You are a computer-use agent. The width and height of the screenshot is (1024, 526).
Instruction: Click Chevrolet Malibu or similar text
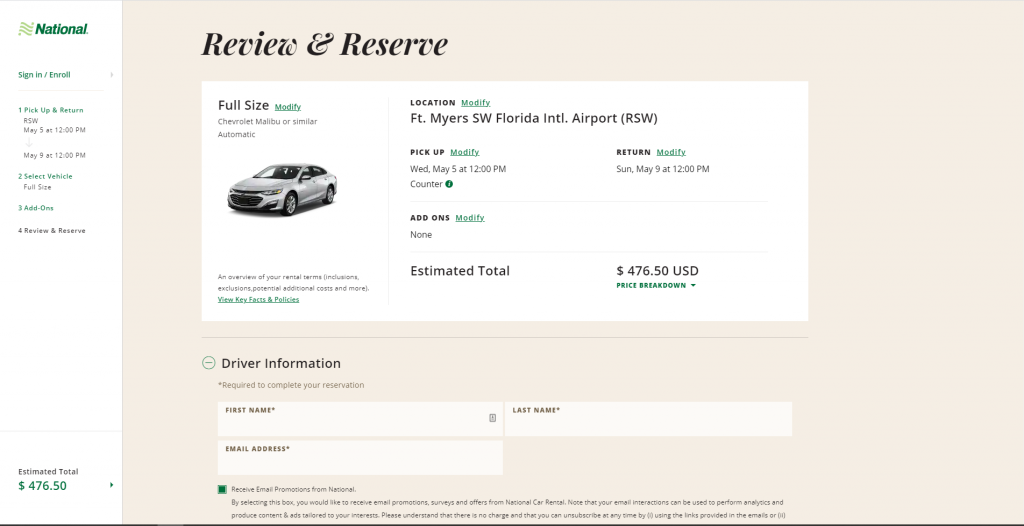(268, 122)
